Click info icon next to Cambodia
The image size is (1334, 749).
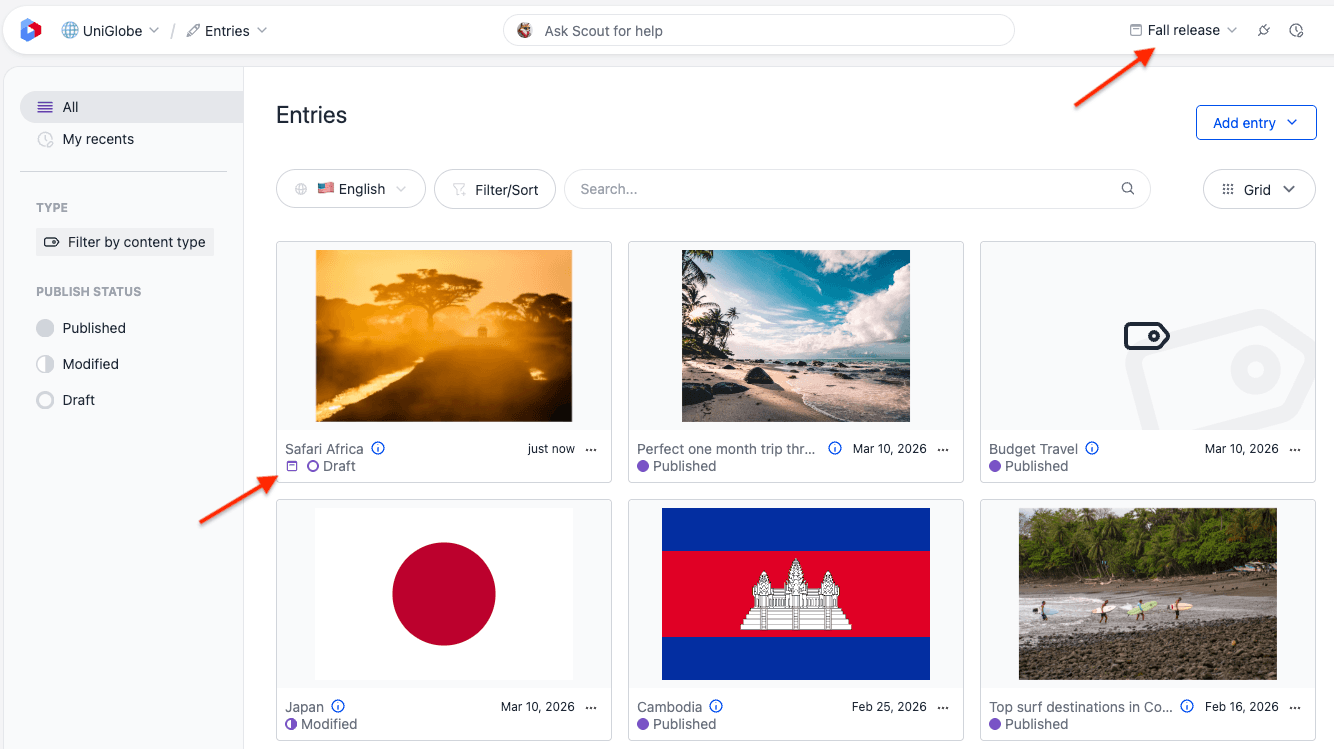716,706
